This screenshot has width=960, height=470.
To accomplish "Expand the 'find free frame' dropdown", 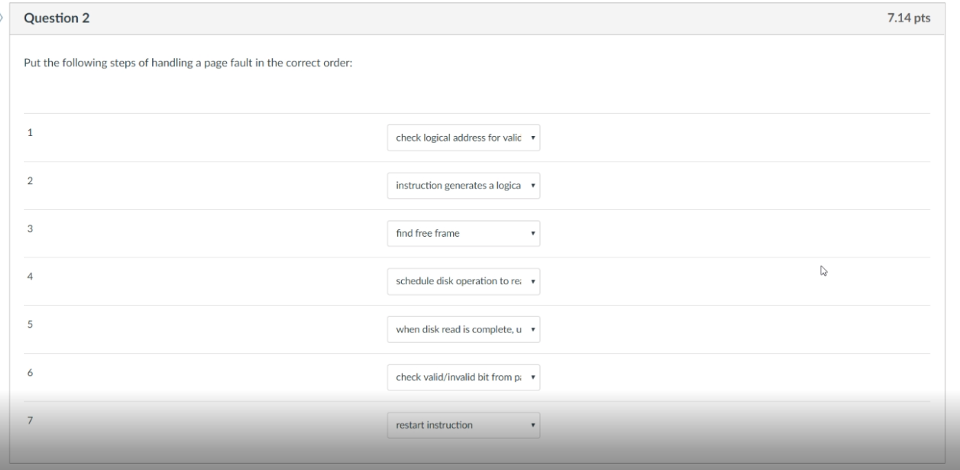I will pos(463,234).
